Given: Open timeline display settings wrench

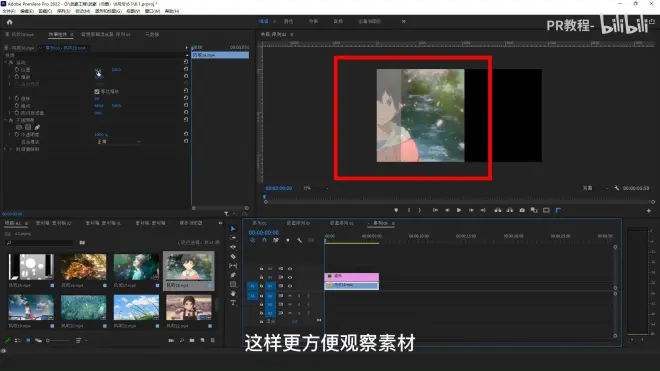Looking at the screenshot, I should pos(299,240).
